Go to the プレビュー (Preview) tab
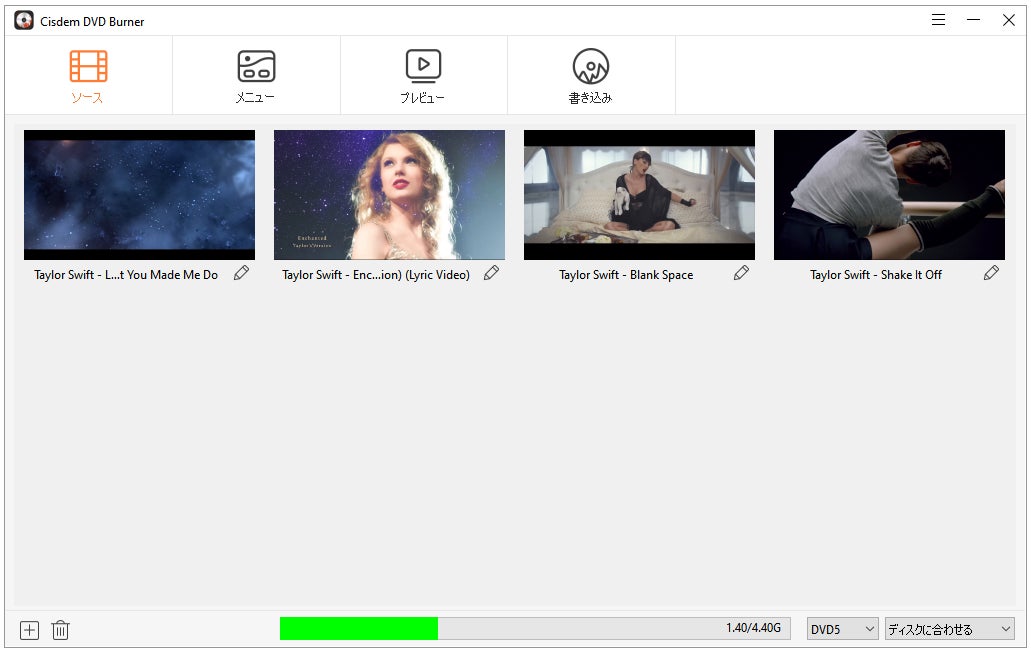 pos(423,76)
